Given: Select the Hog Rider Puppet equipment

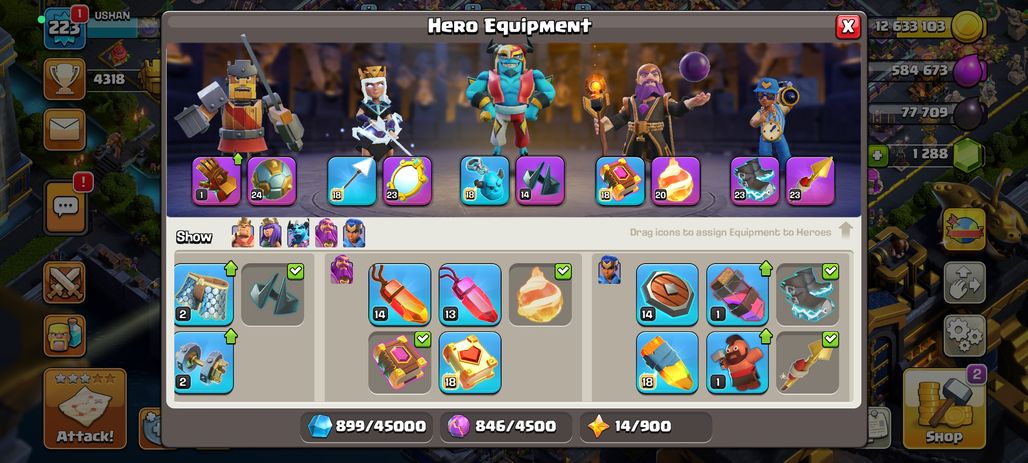Looking at the screenshot, I should (738, 362).
